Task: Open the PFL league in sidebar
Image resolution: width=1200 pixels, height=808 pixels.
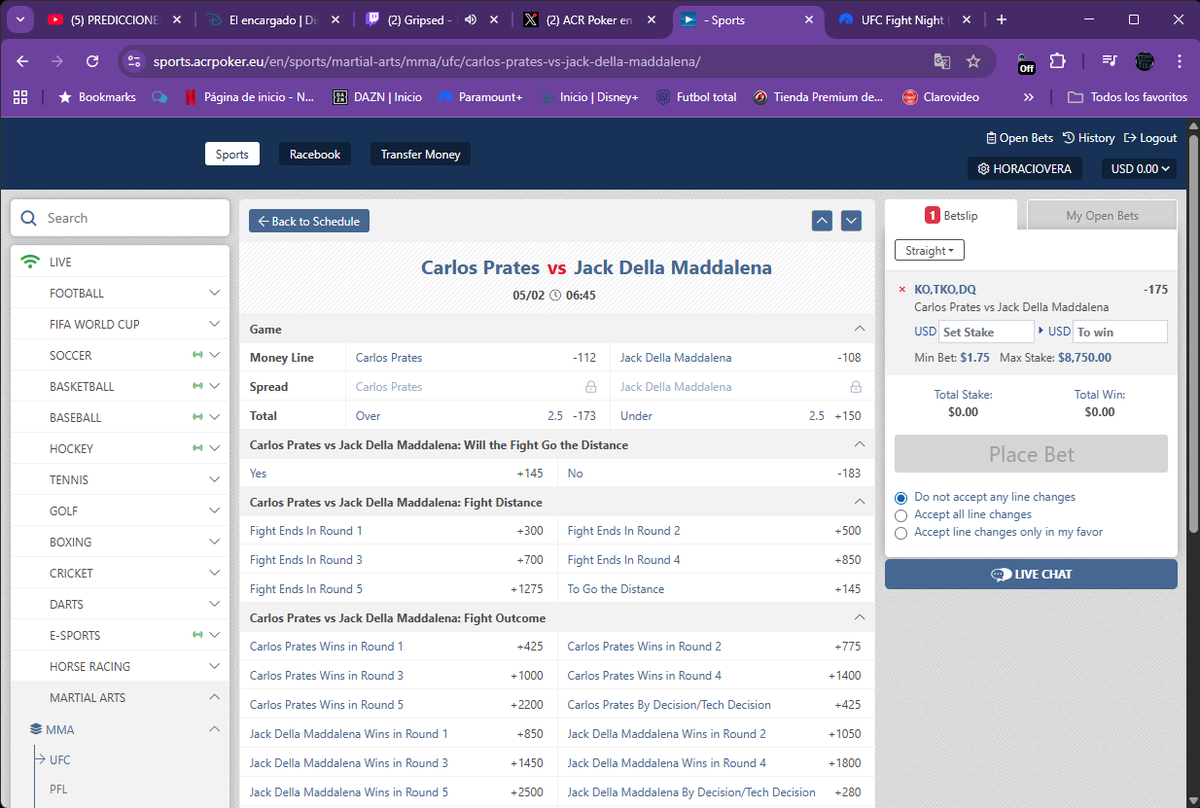Action: pyautogui.click(x=59, y=789)
